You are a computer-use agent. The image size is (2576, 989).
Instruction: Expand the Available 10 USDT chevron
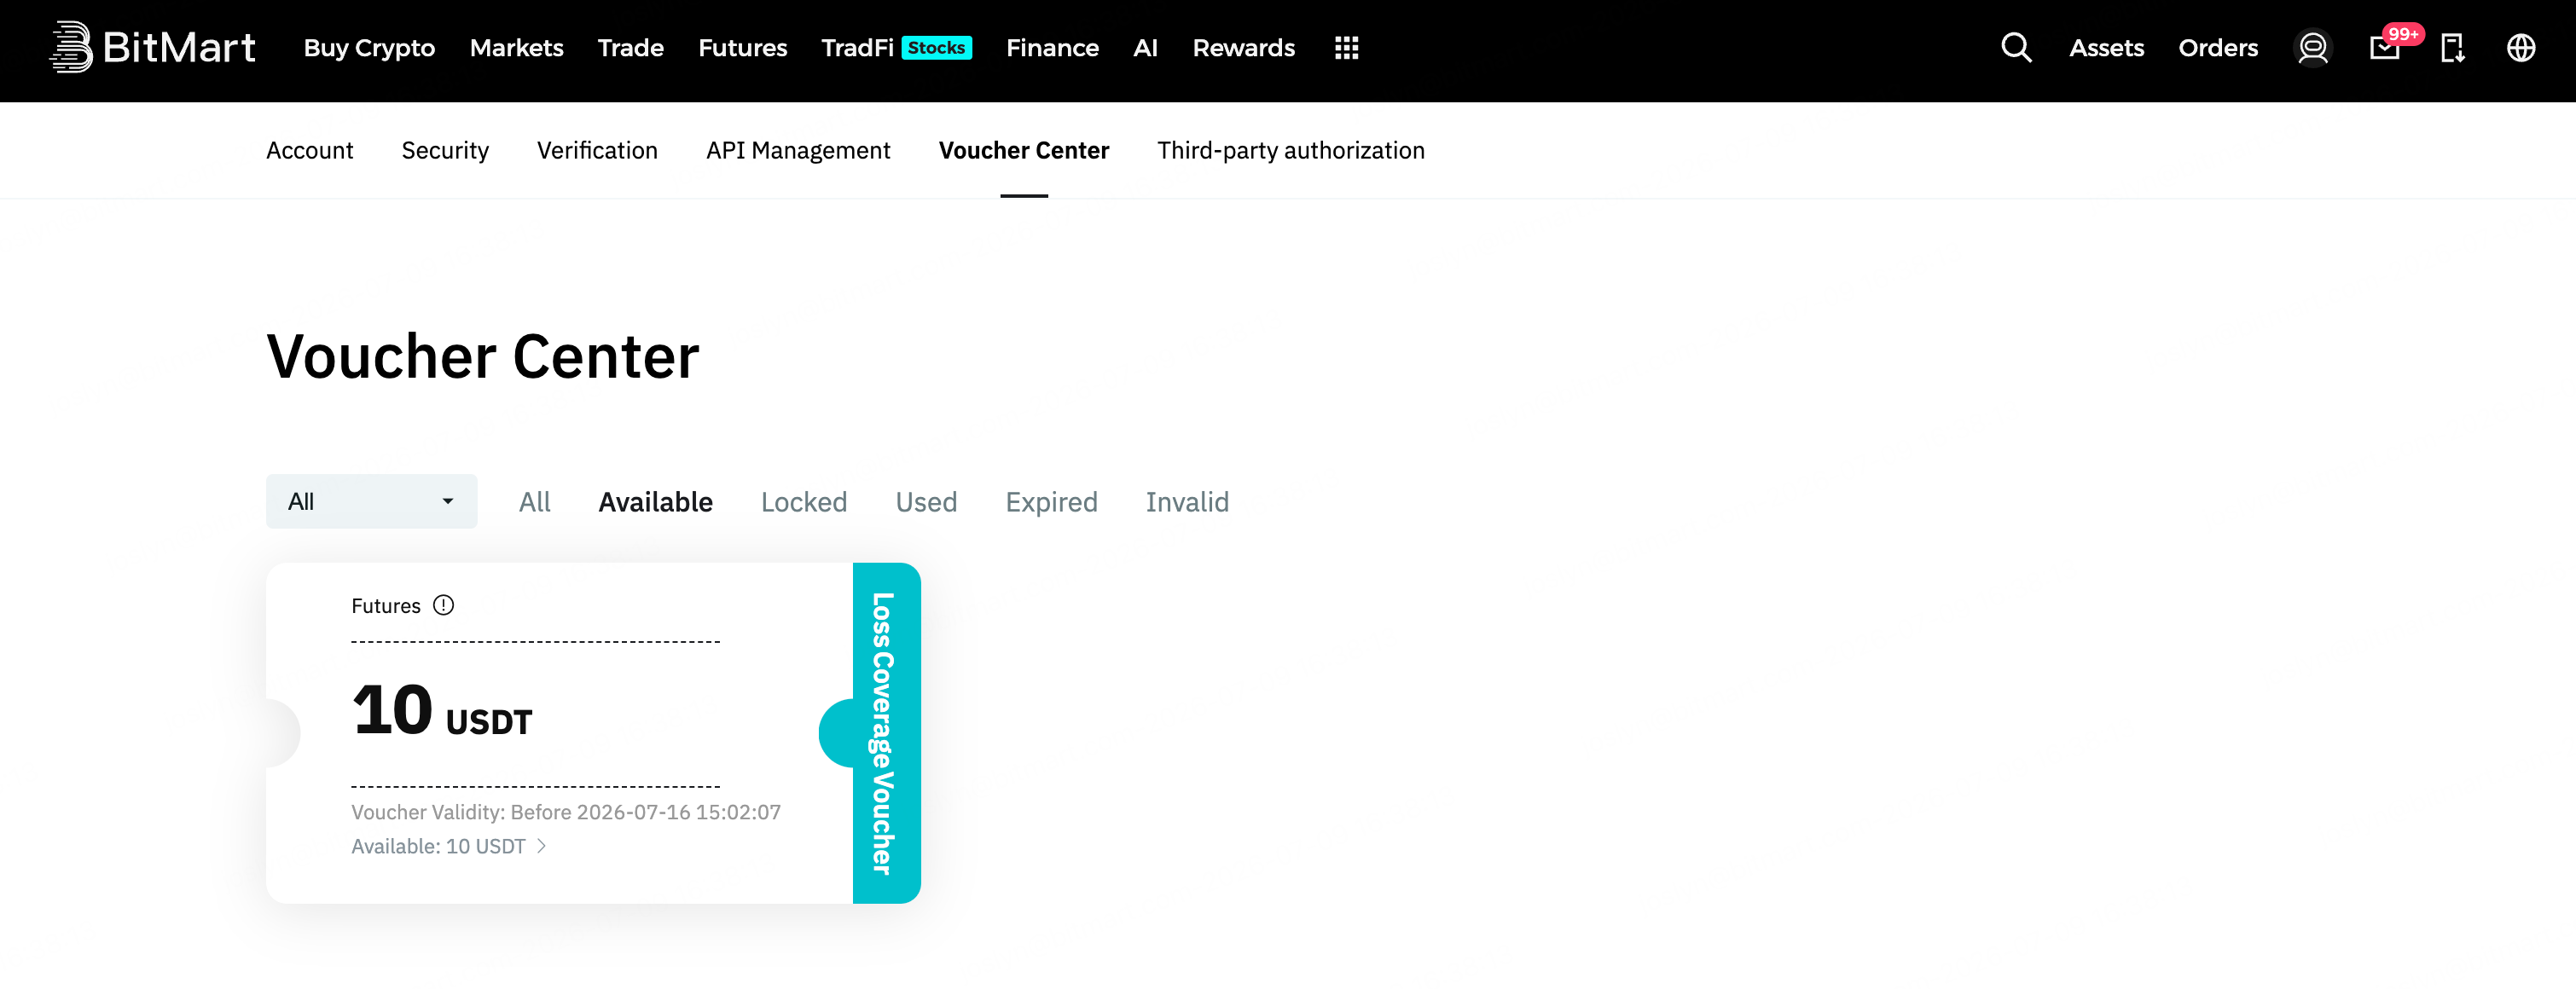tap(541, 846)
